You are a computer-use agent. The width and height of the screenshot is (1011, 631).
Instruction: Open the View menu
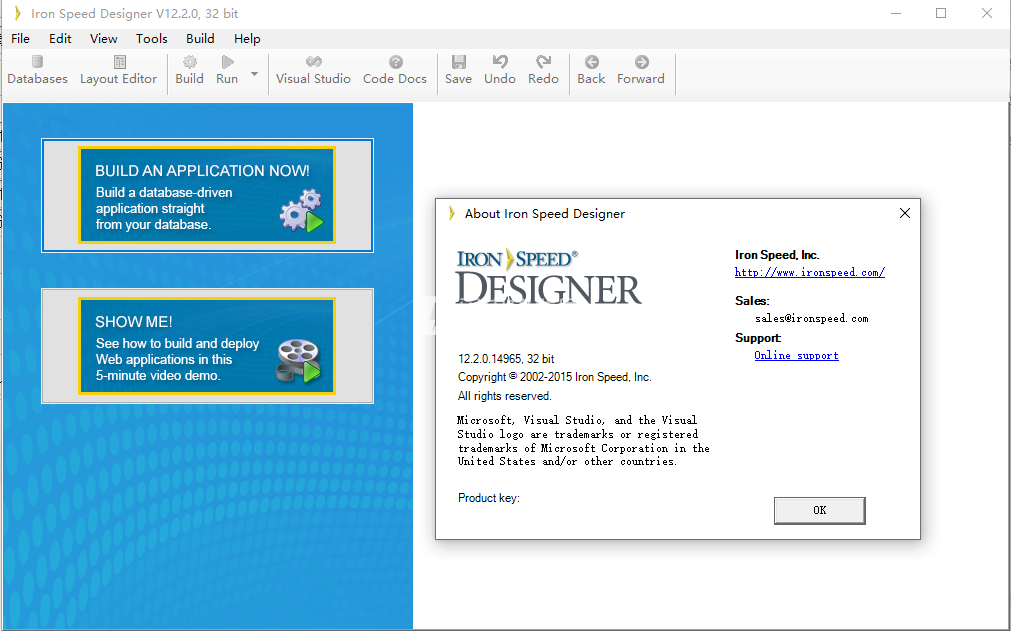[103, 39]
